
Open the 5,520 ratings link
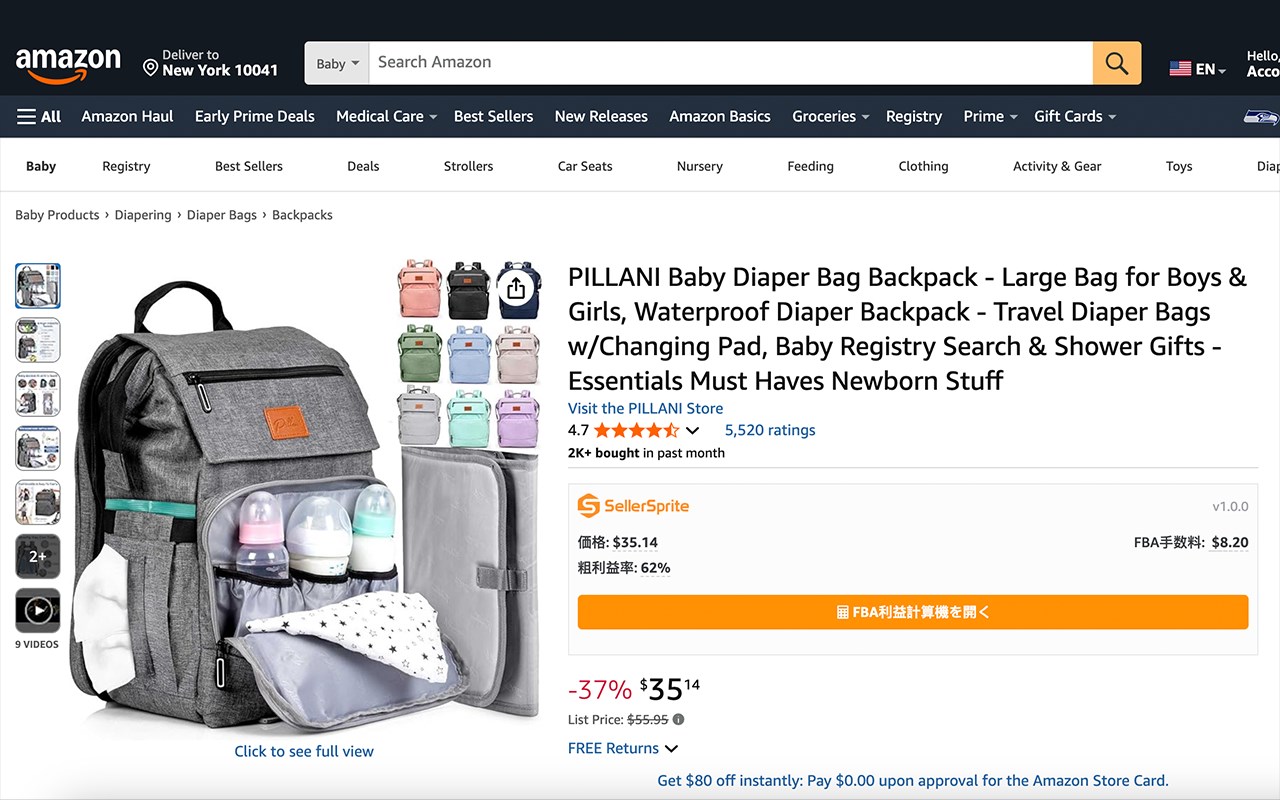click(x=770, y=430)
